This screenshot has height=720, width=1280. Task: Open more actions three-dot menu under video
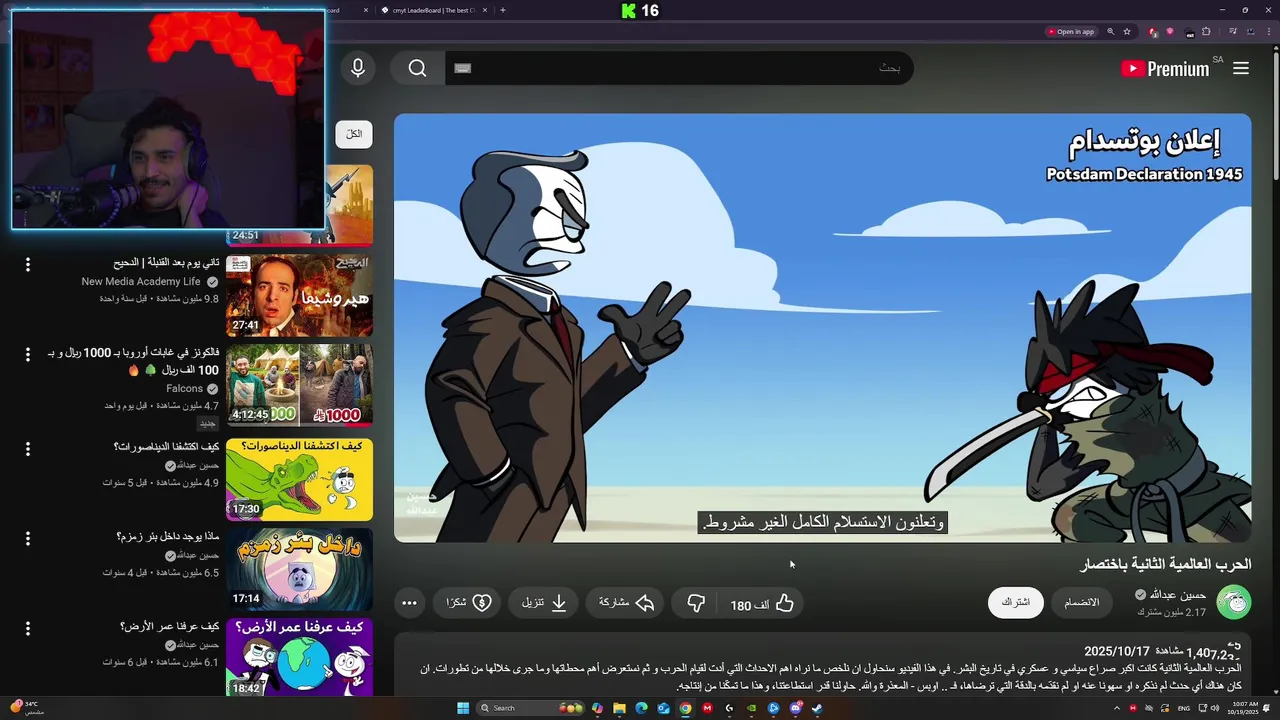click(x=409, y=603)
